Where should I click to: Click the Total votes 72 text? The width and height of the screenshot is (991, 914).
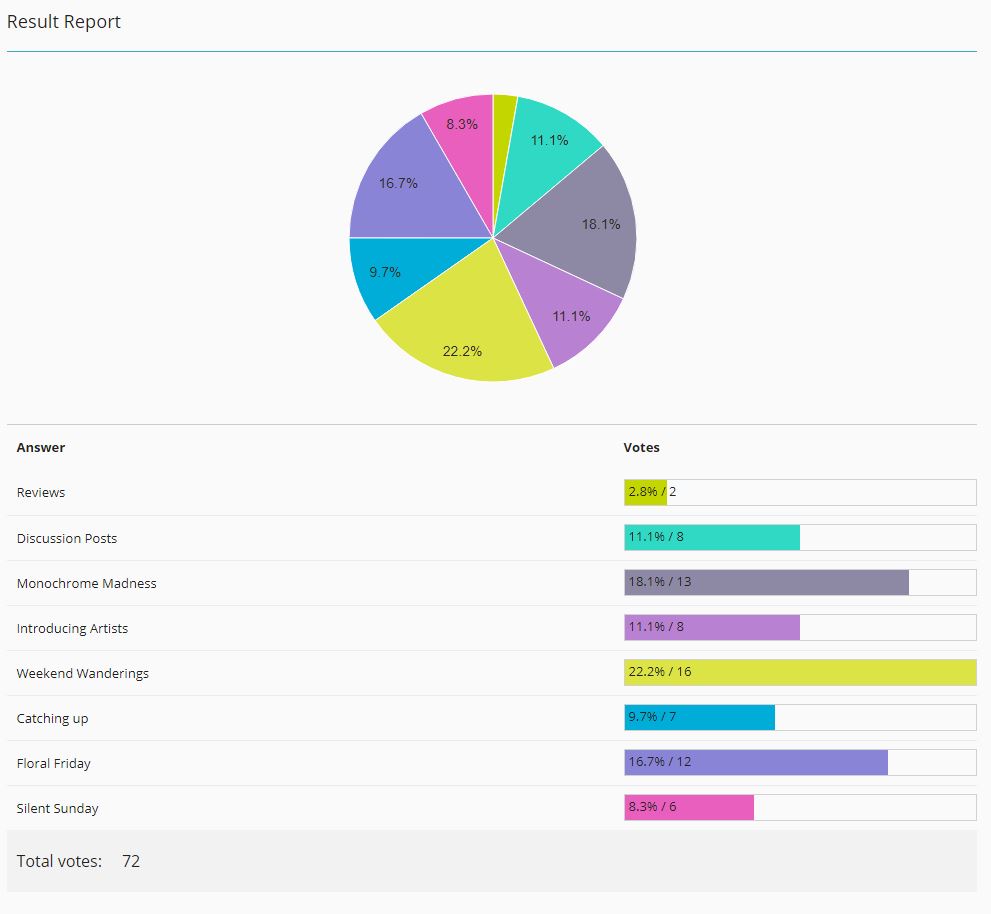point(78,861)
